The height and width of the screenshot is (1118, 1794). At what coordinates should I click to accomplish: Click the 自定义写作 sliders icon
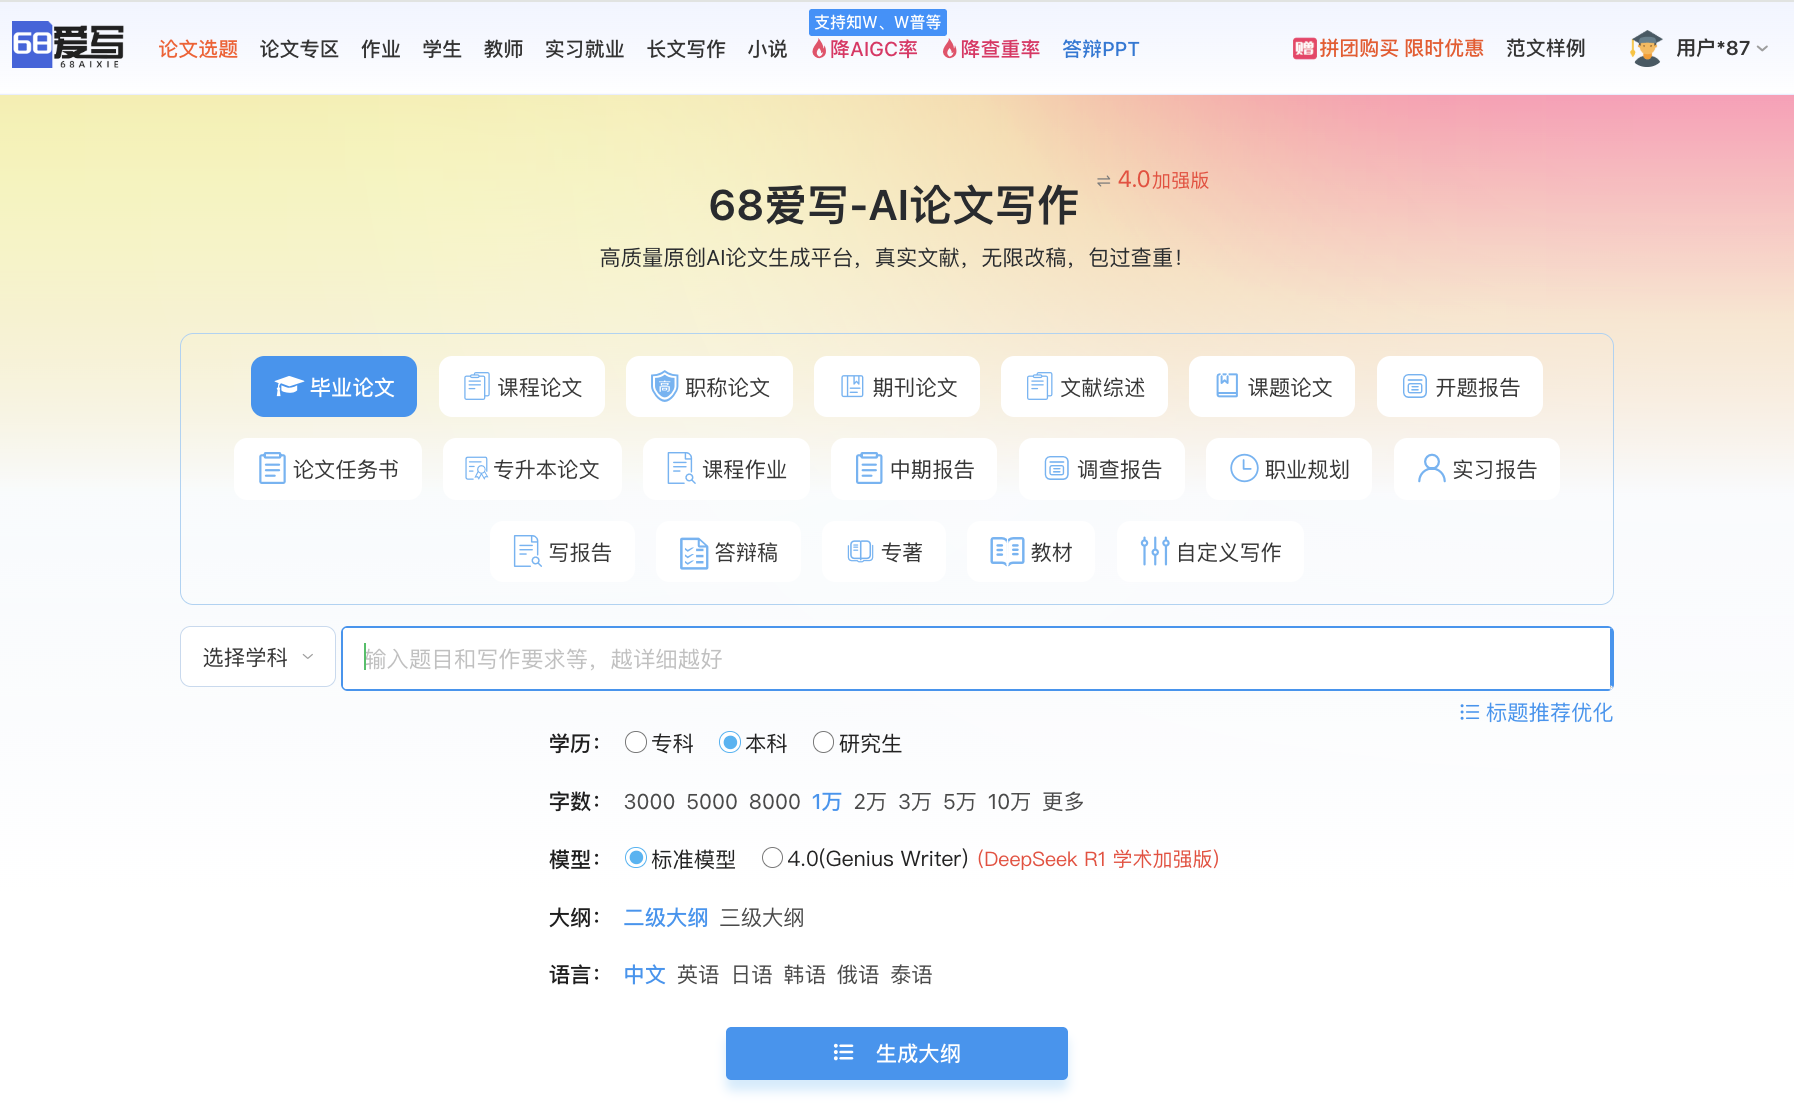click(1154, 552)
